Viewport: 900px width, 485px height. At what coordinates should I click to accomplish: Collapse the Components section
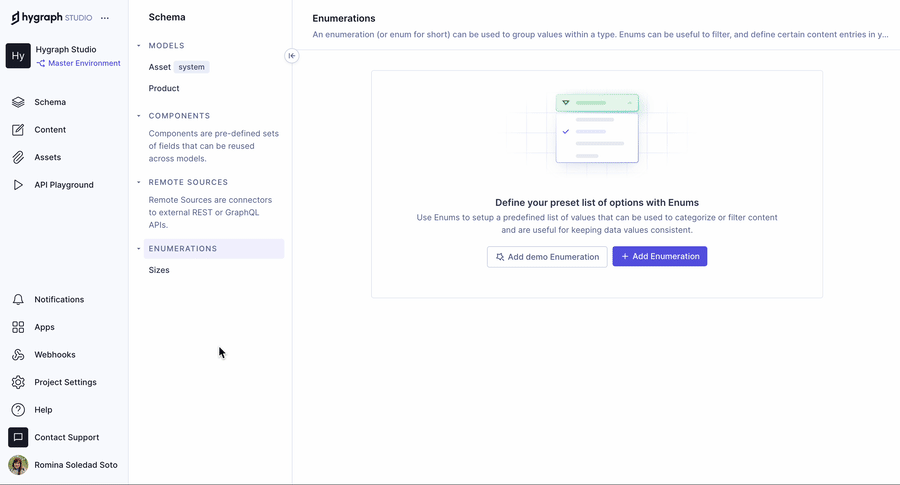139,116
